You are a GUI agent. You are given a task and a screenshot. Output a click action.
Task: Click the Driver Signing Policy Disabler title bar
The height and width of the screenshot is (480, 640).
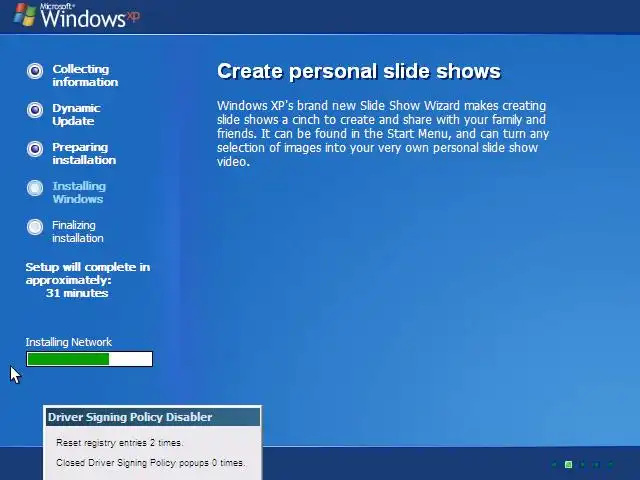[153, 417]
